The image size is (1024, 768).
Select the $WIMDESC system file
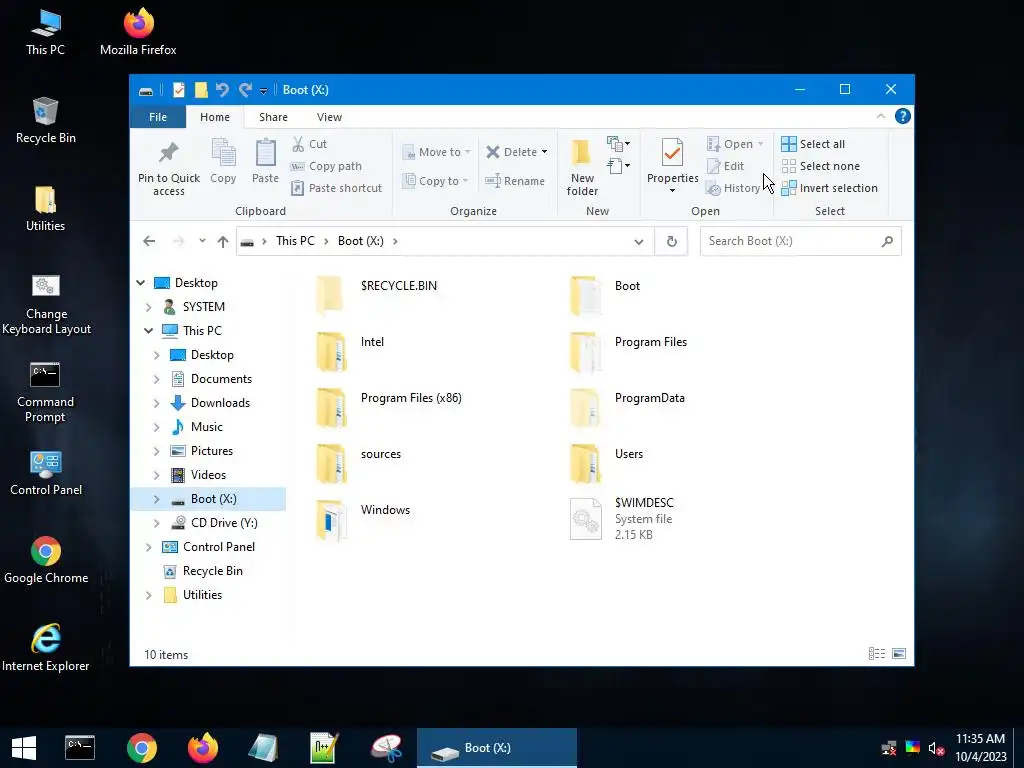(622, 519)
